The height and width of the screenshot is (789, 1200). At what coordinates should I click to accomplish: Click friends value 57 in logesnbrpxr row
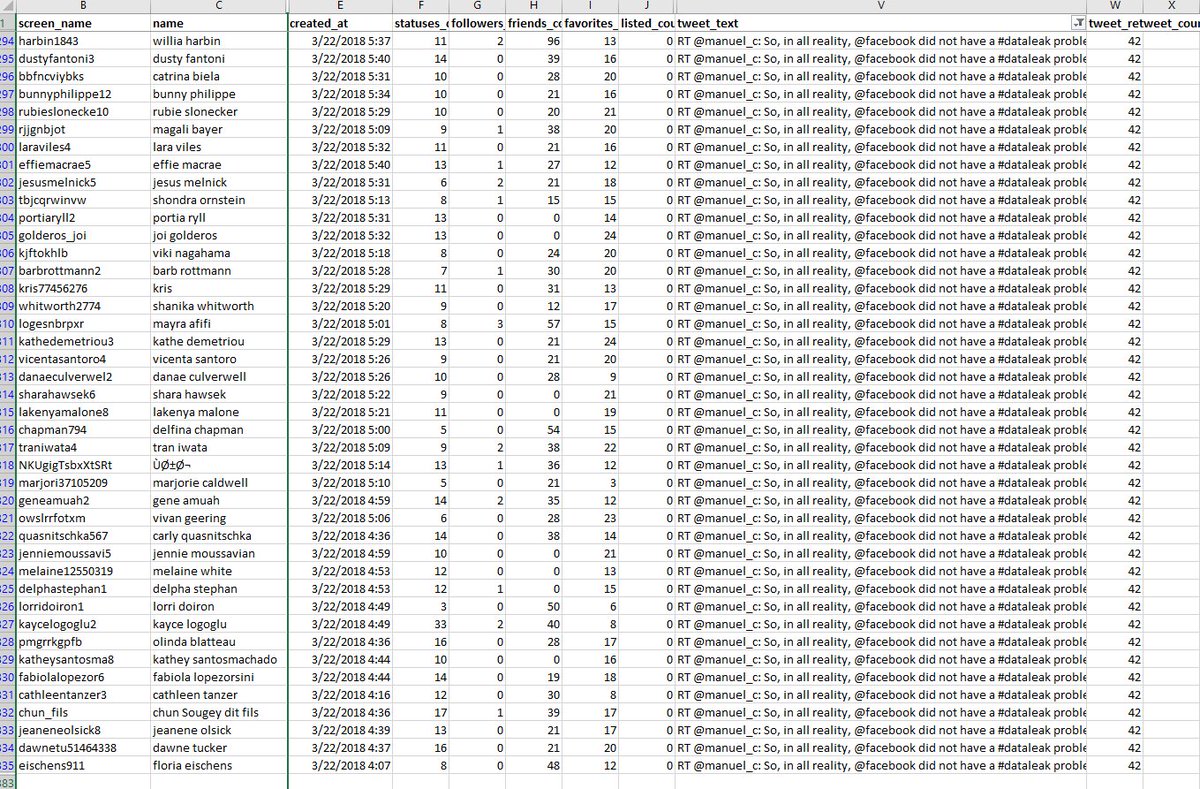pos(534,323)
